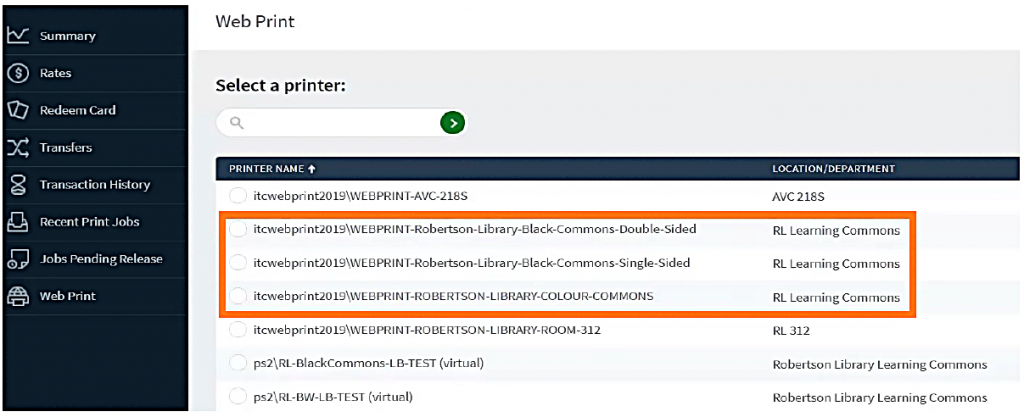Select the LIBRARY-ROOM-312 printer radio button
The width and height of the screenshot is (1024, 417).
pyautogui.click(x=238, y=329)
